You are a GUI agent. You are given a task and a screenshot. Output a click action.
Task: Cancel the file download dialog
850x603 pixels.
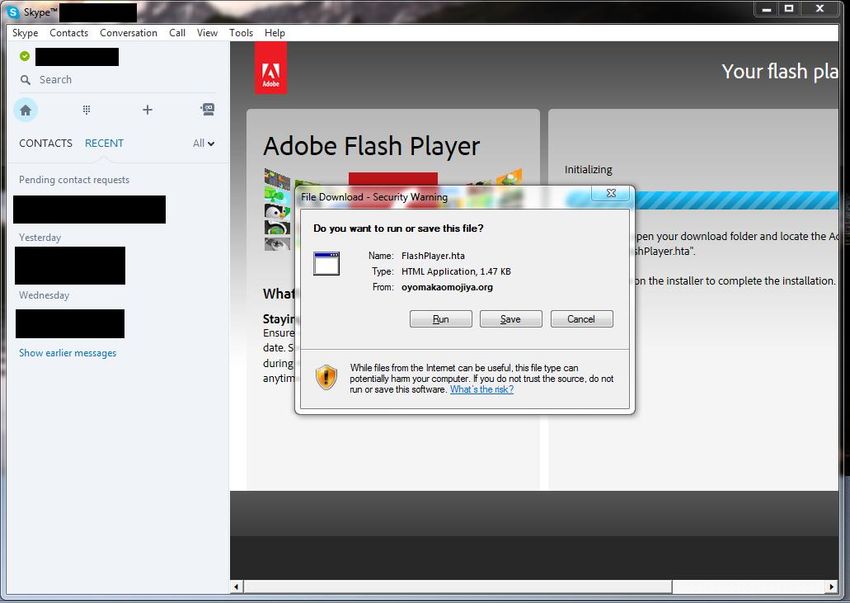(x=581, y=319)
